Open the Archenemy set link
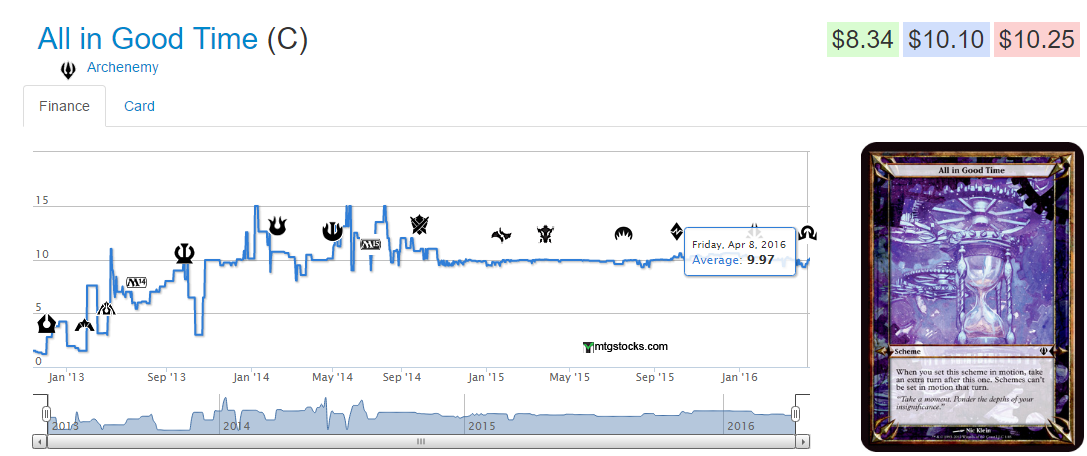 pos(122,68)
